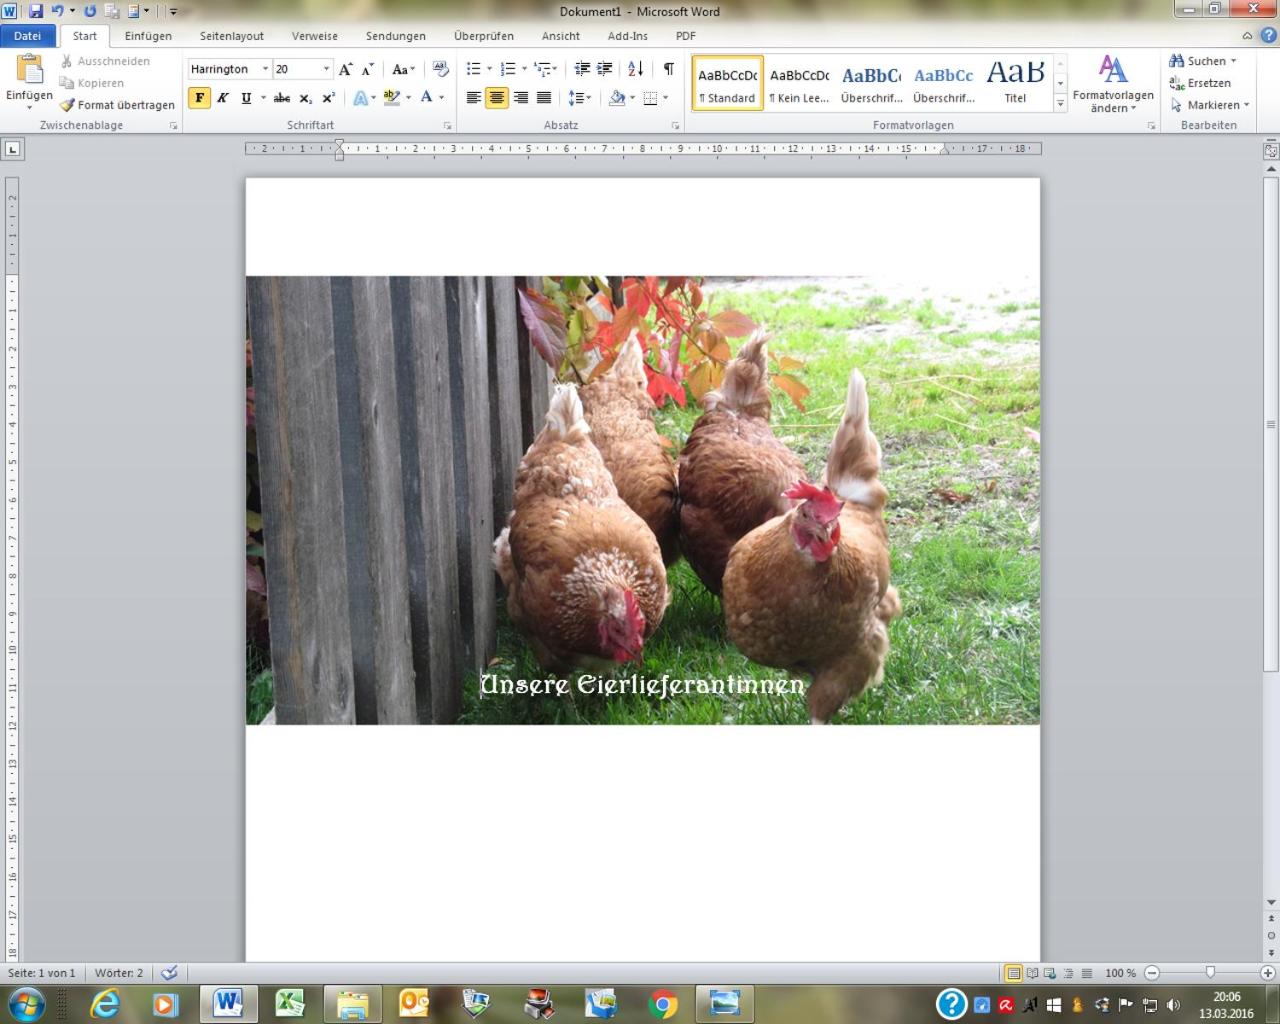Click the Datei button
This screenshot has width=1280, height=1024.
coord(28,36)
